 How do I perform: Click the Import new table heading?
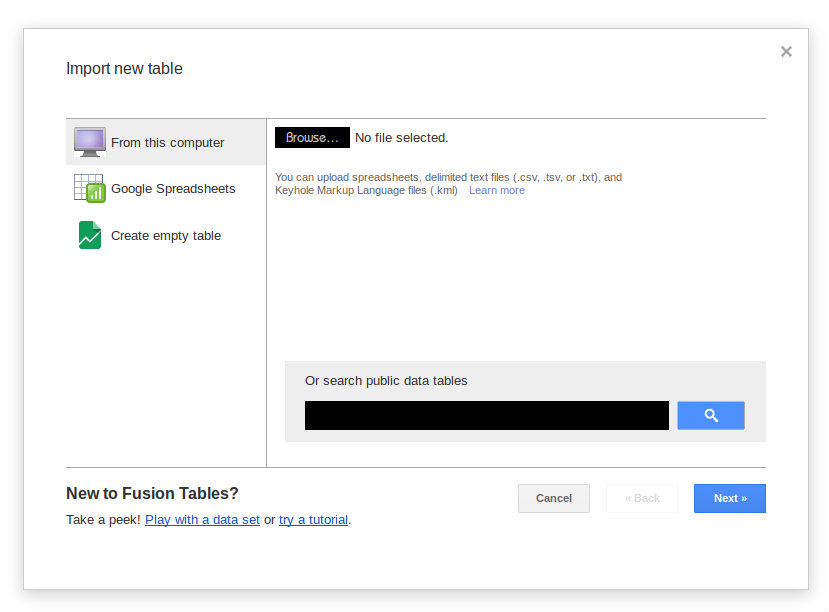[124, 69]
